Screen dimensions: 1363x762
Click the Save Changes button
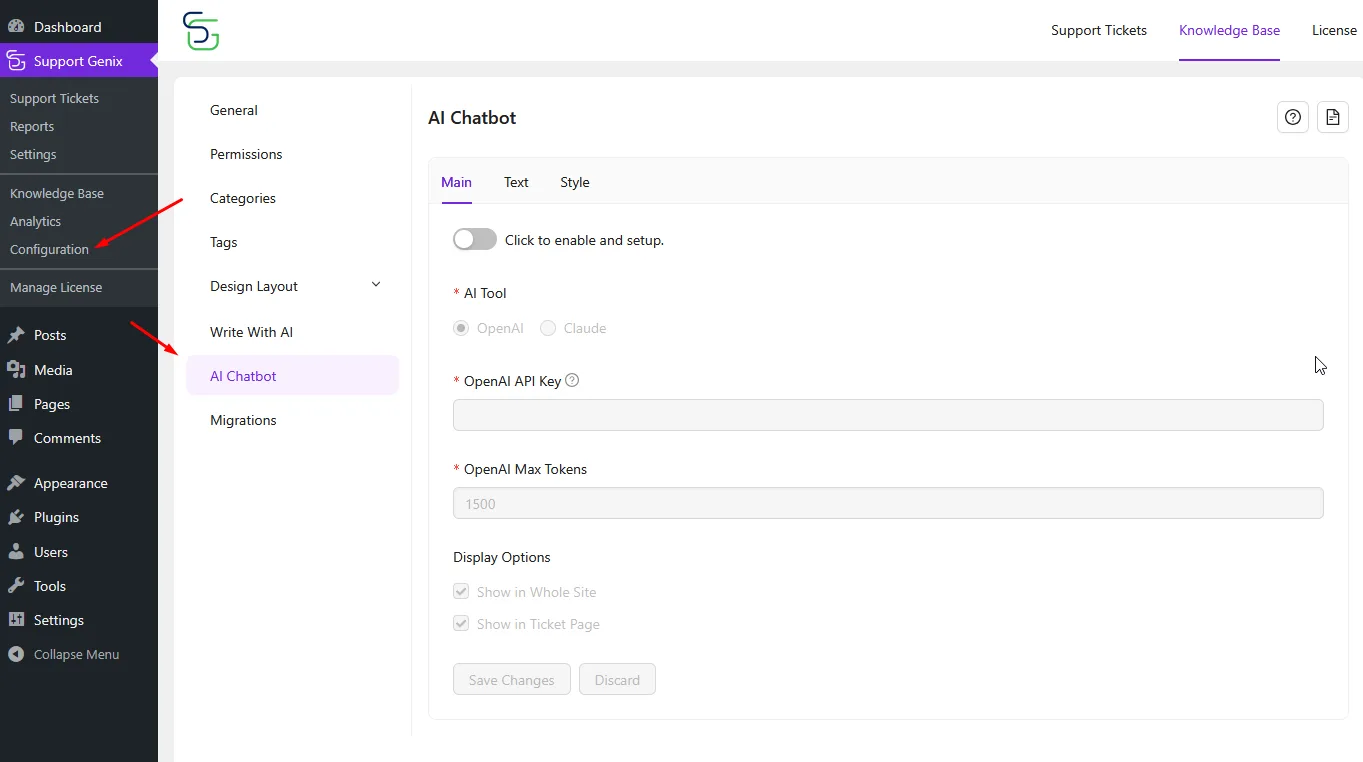[511, 680]
